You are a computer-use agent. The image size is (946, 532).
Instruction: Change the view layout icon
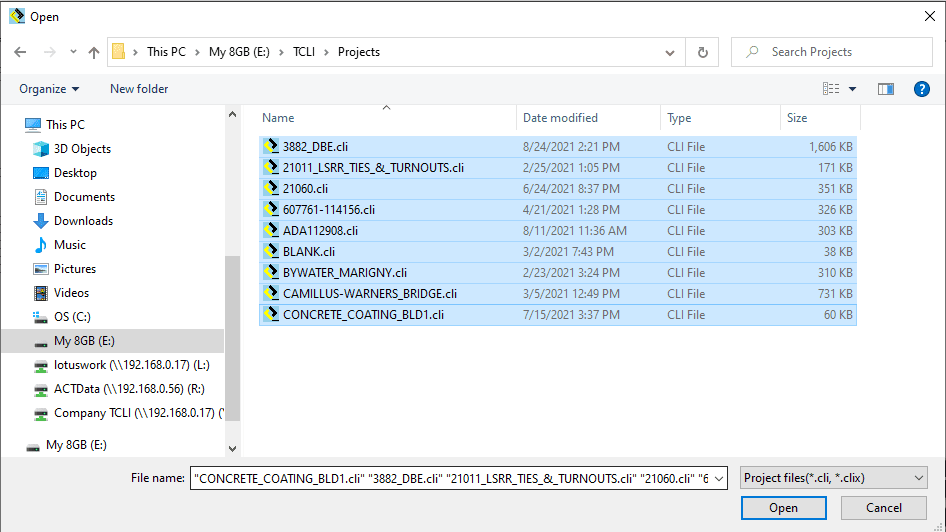(831, 89)
